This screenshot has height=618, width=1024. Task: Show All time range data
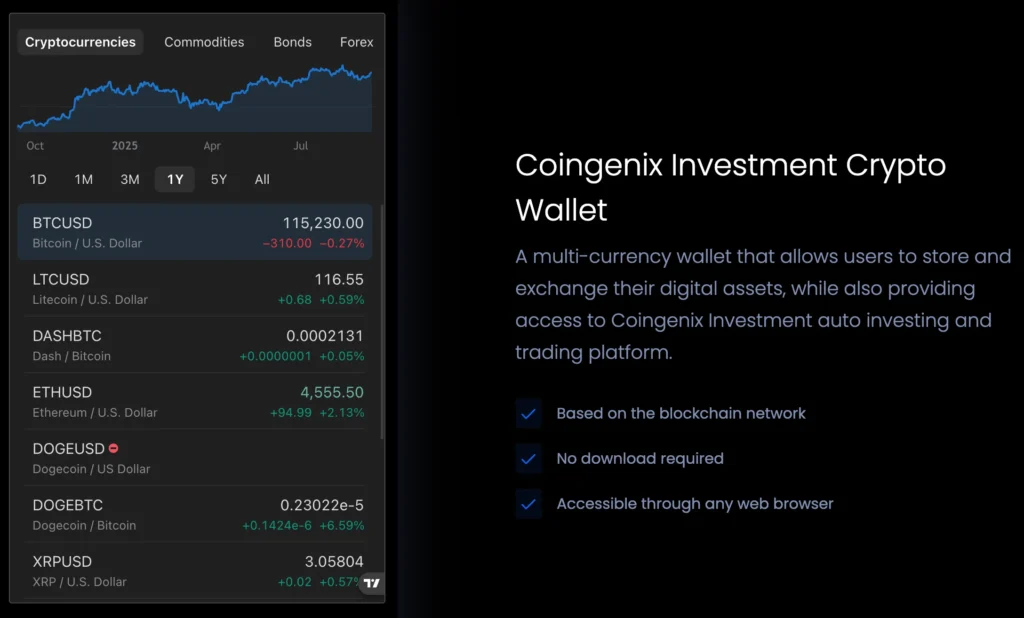click(262, 180)
